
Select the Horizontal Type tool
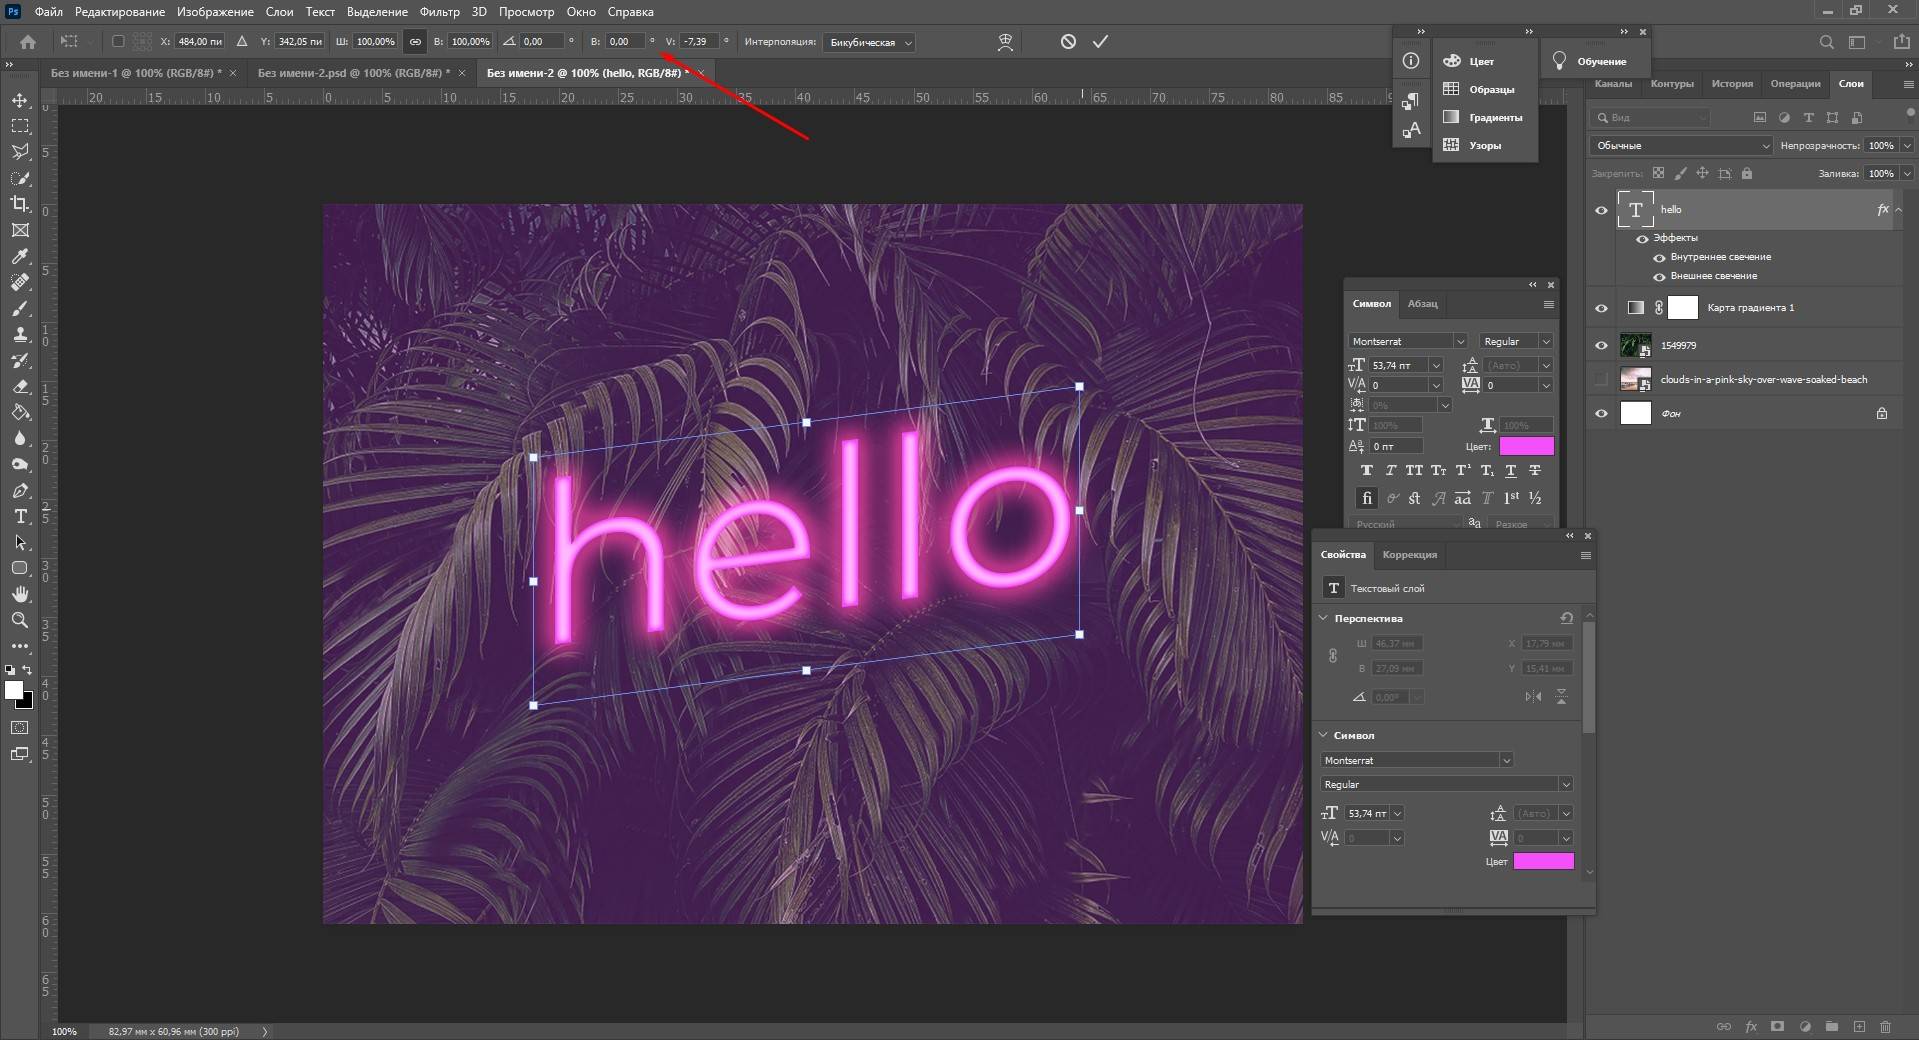[20, 516]
